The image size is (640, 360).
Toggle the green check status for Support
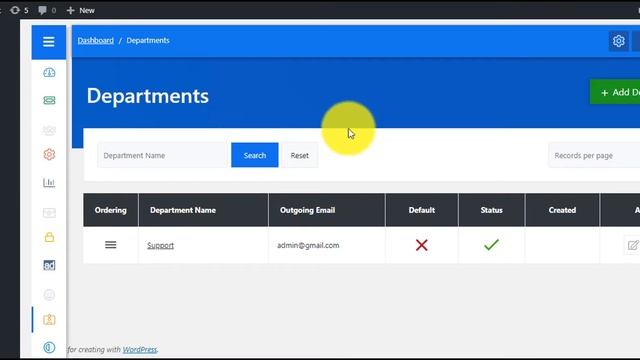click(491, 245)
